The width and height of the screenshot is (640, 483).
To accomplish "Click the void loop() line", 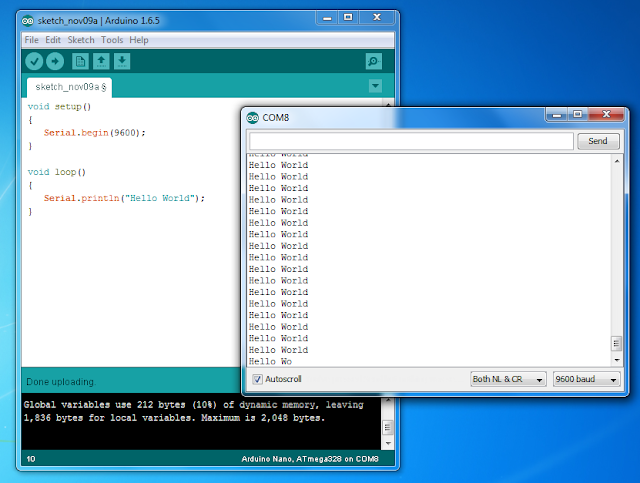I will coord(57,172).
